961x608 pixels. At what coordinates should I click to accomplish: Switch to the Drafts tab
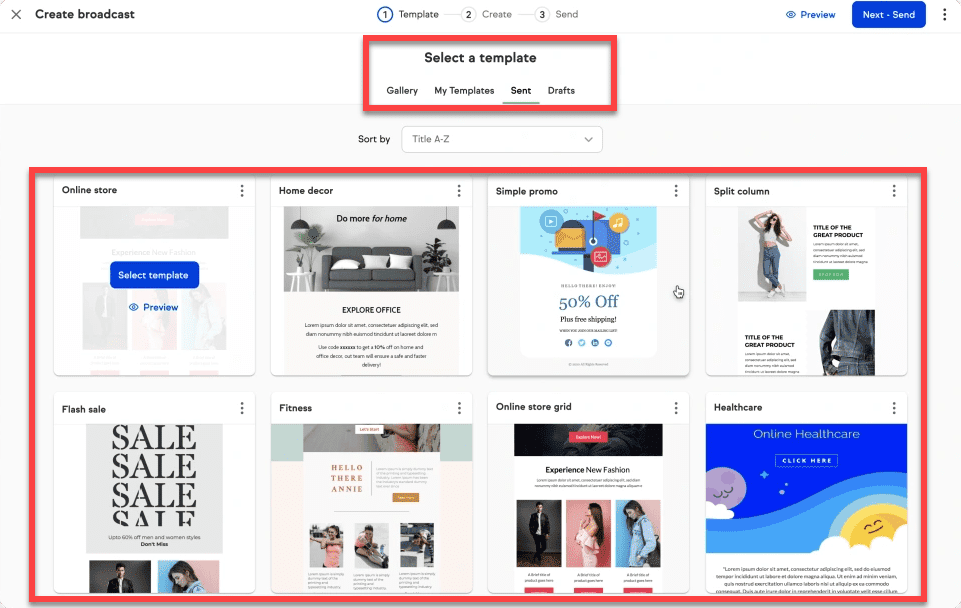[561, 90]
